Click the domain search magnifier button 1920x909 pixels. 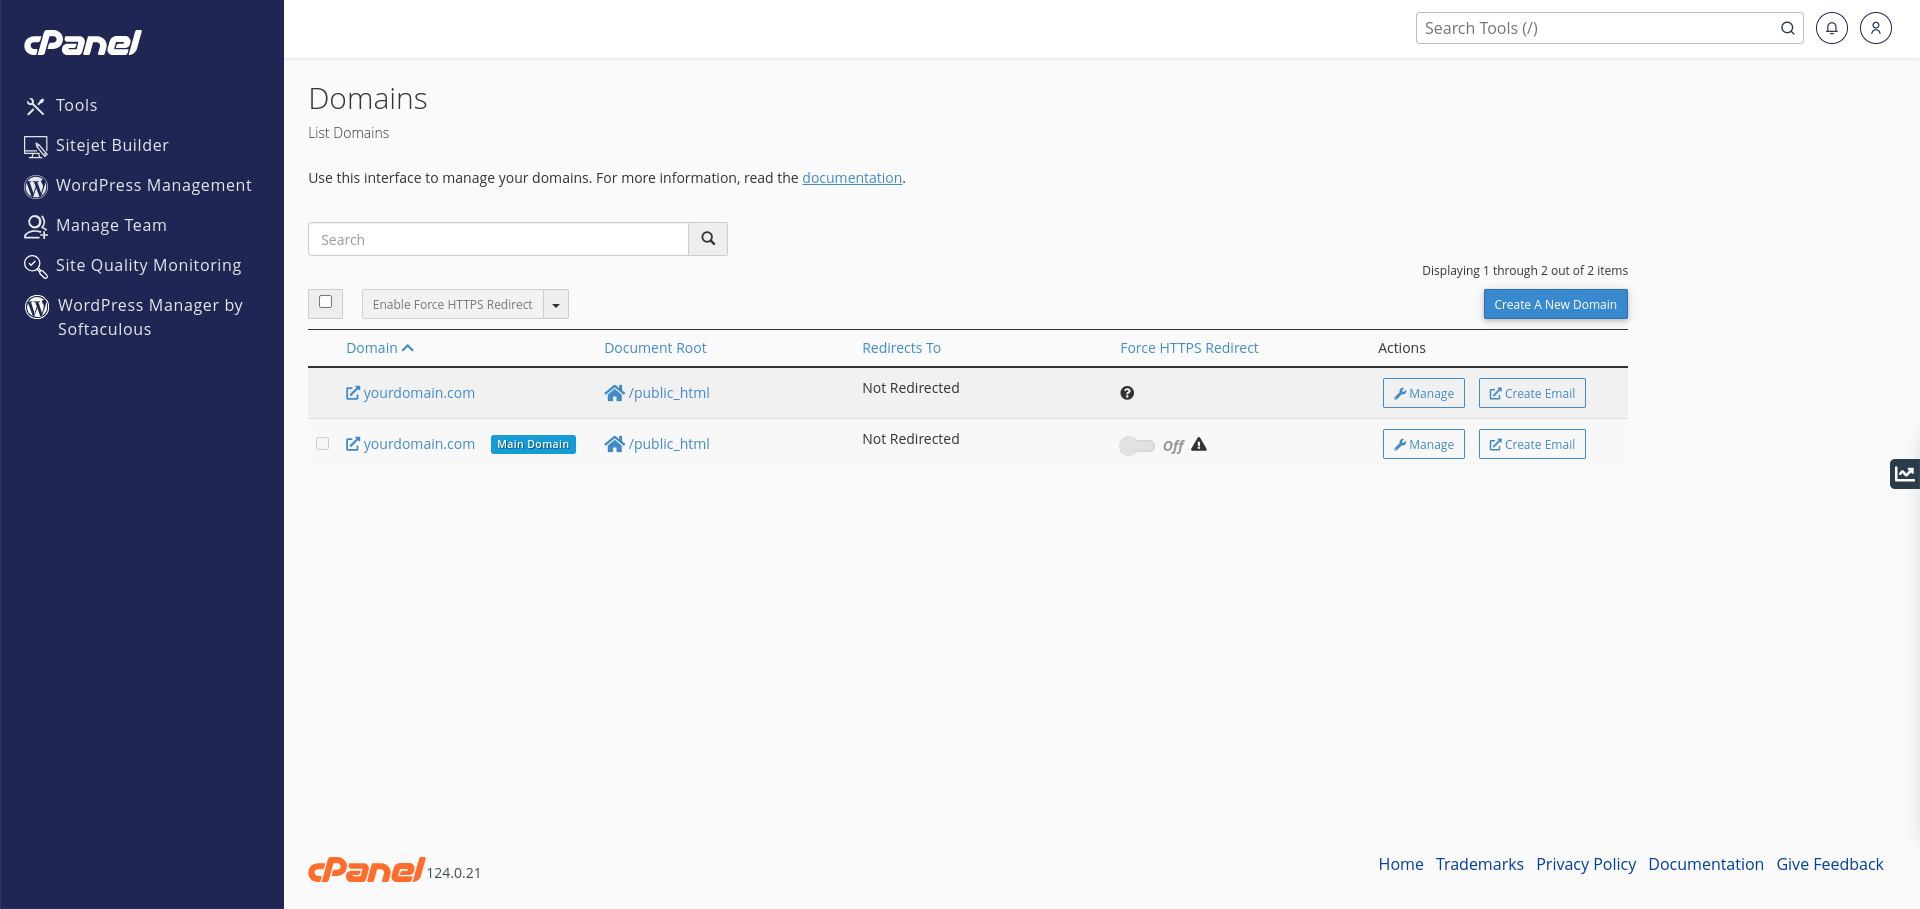pos(708,239)
